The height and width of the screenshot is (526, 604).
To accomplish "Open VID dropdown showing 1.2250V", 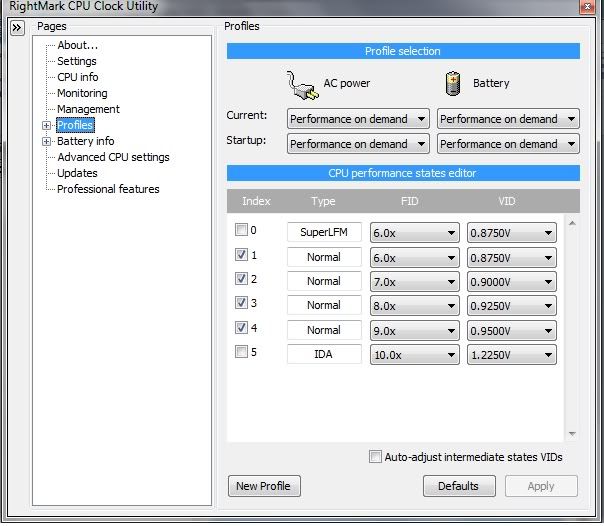I will tap(512, 355).
